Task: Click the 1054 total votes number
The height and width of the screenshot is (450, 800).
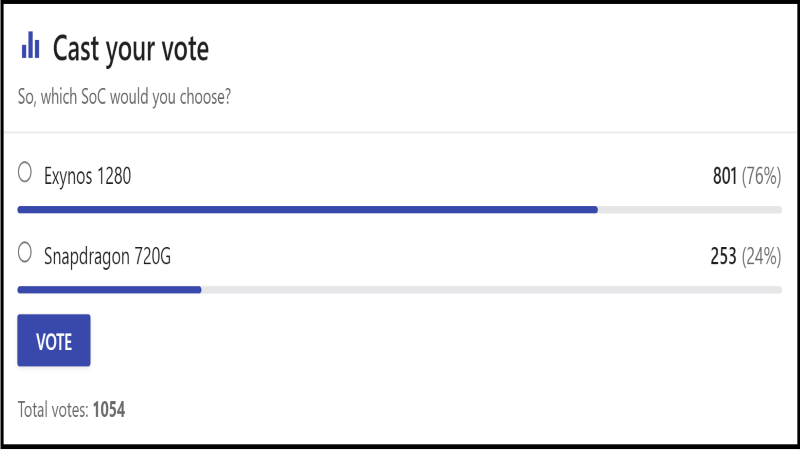Action: [109, 409]
